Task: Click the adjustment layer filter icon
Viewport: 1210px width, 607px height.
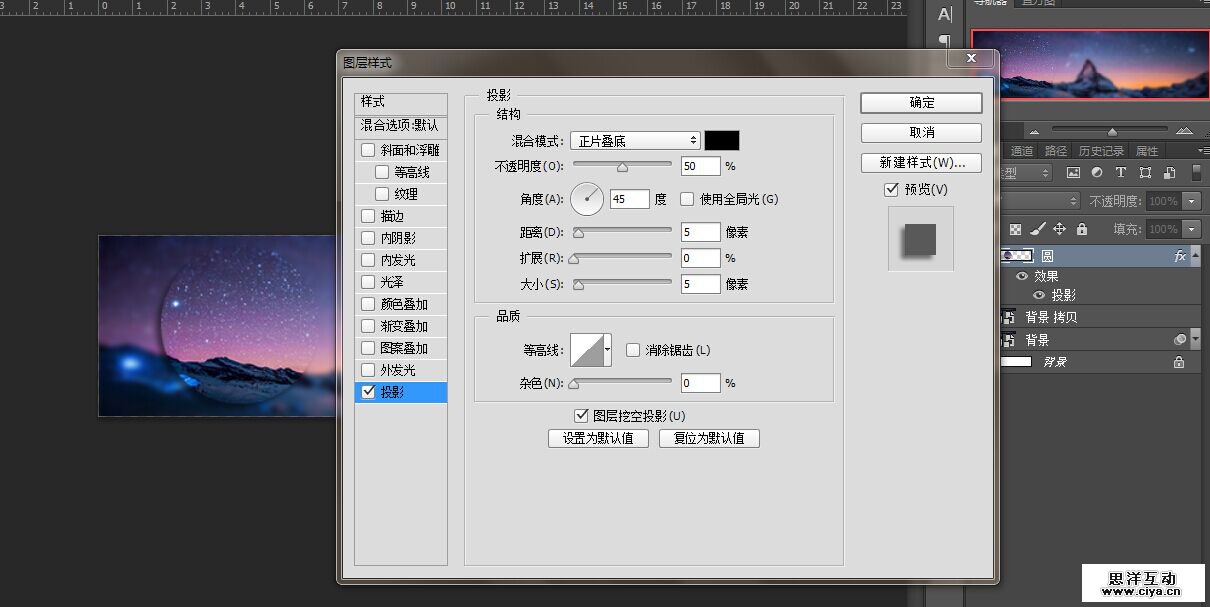Action: coord(1097,173)
